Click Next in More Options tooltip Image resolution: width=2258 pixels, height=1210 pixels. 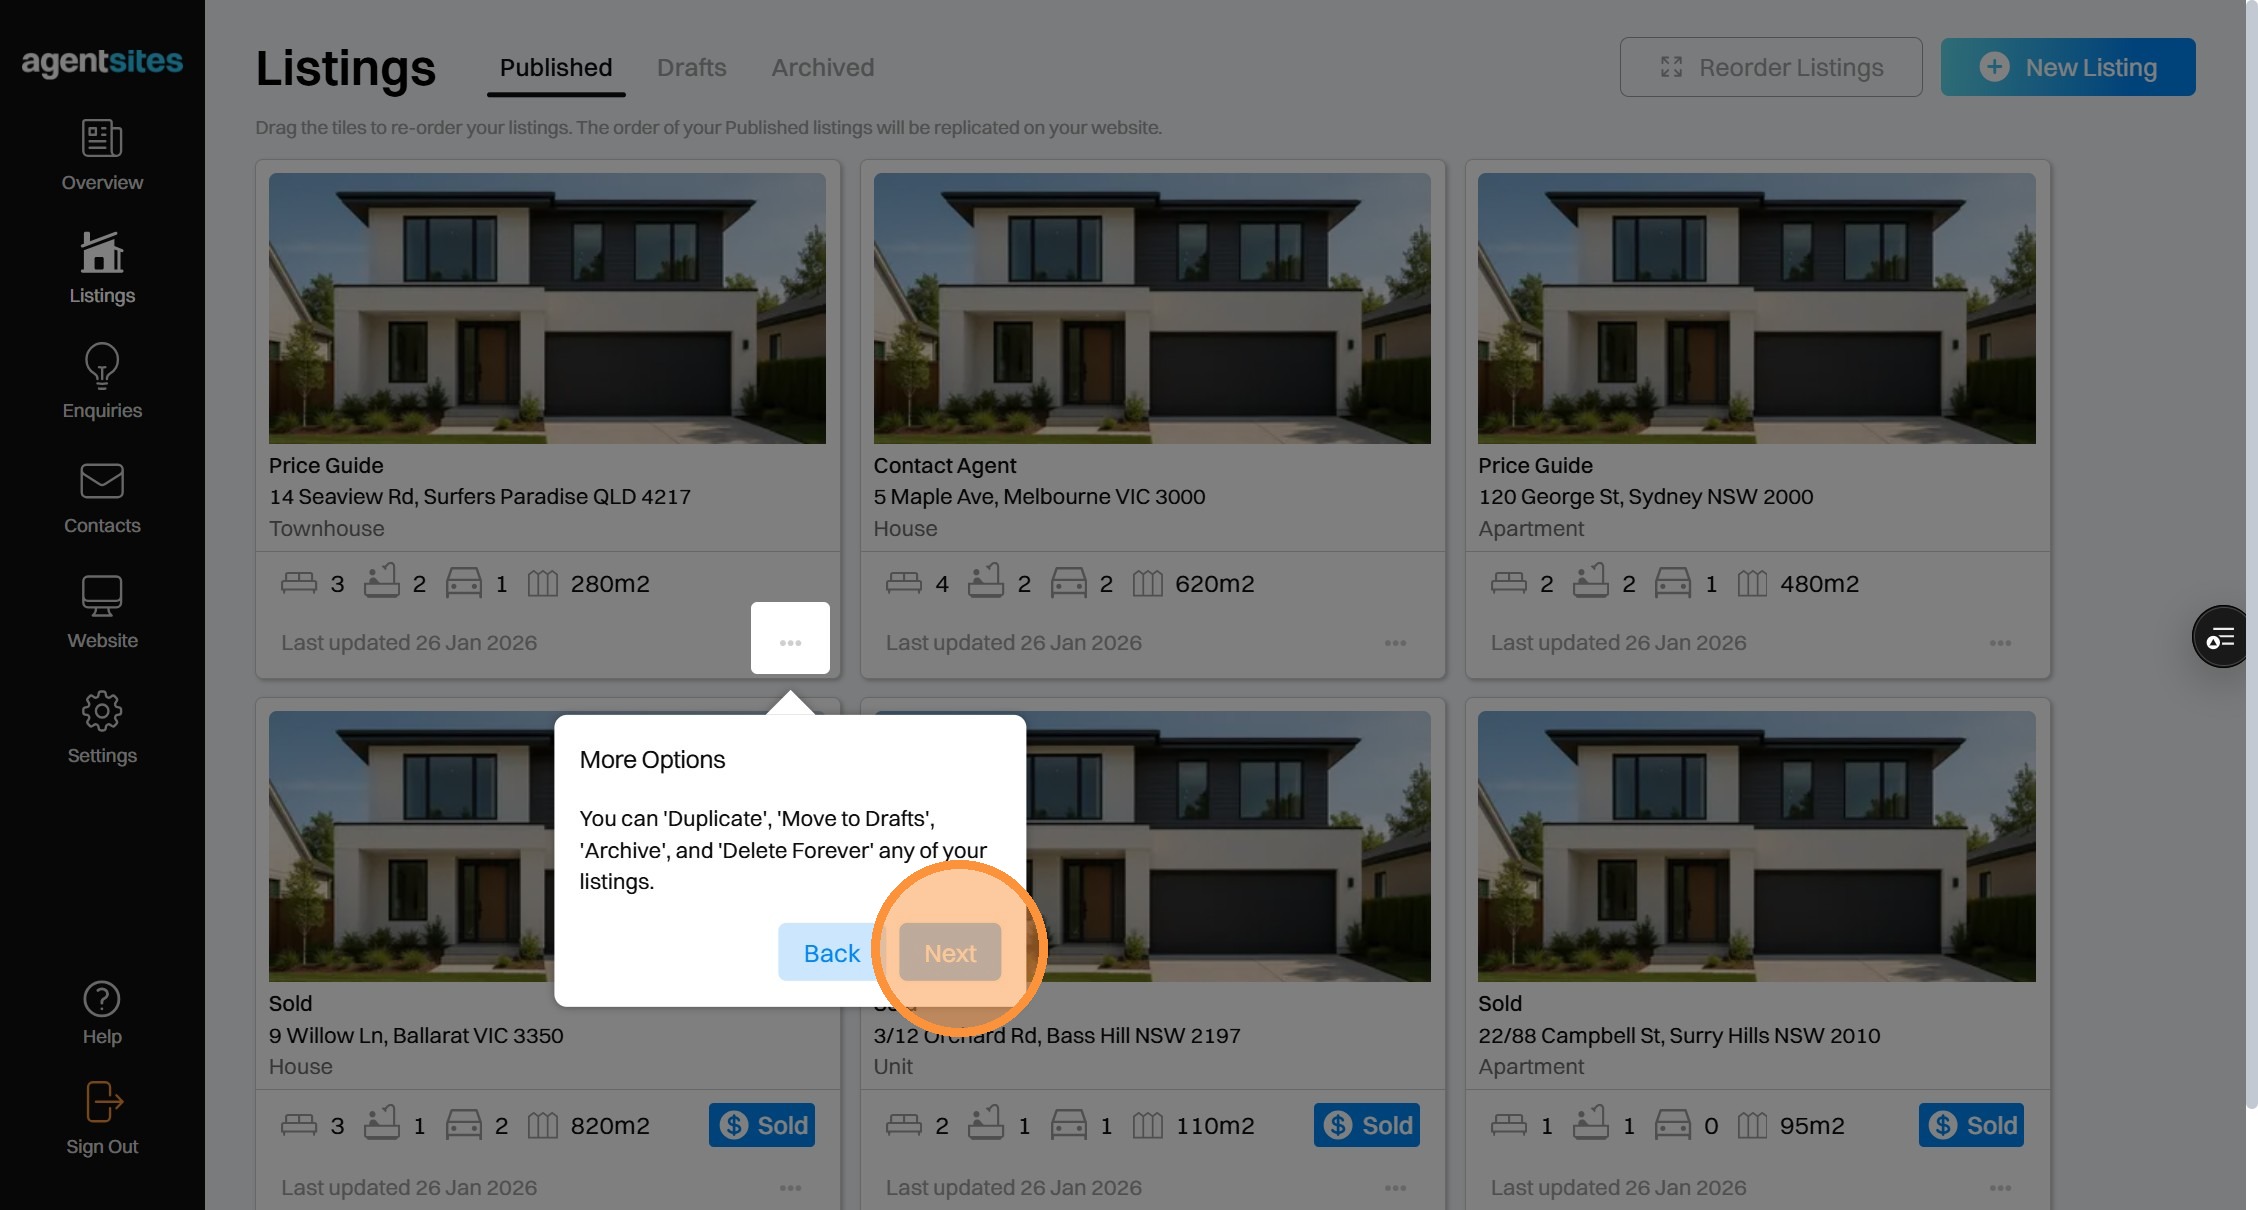(x=949, y=953)
